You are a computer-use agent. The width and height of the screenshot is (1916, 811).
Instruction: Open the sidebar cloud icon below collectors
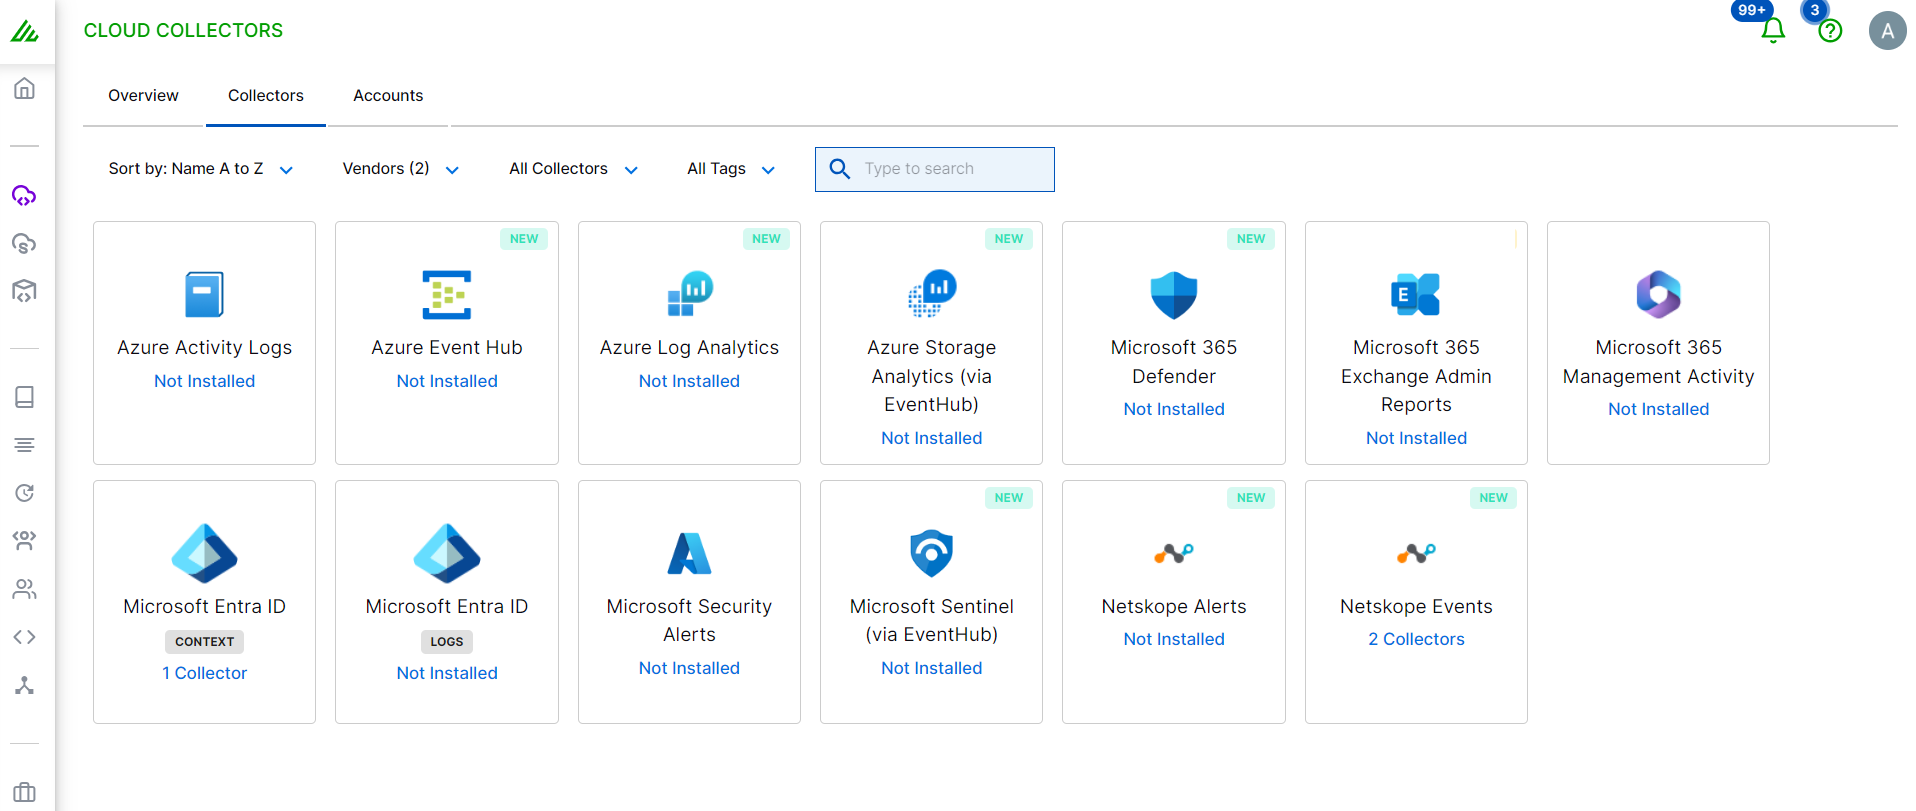coord(25,243)
